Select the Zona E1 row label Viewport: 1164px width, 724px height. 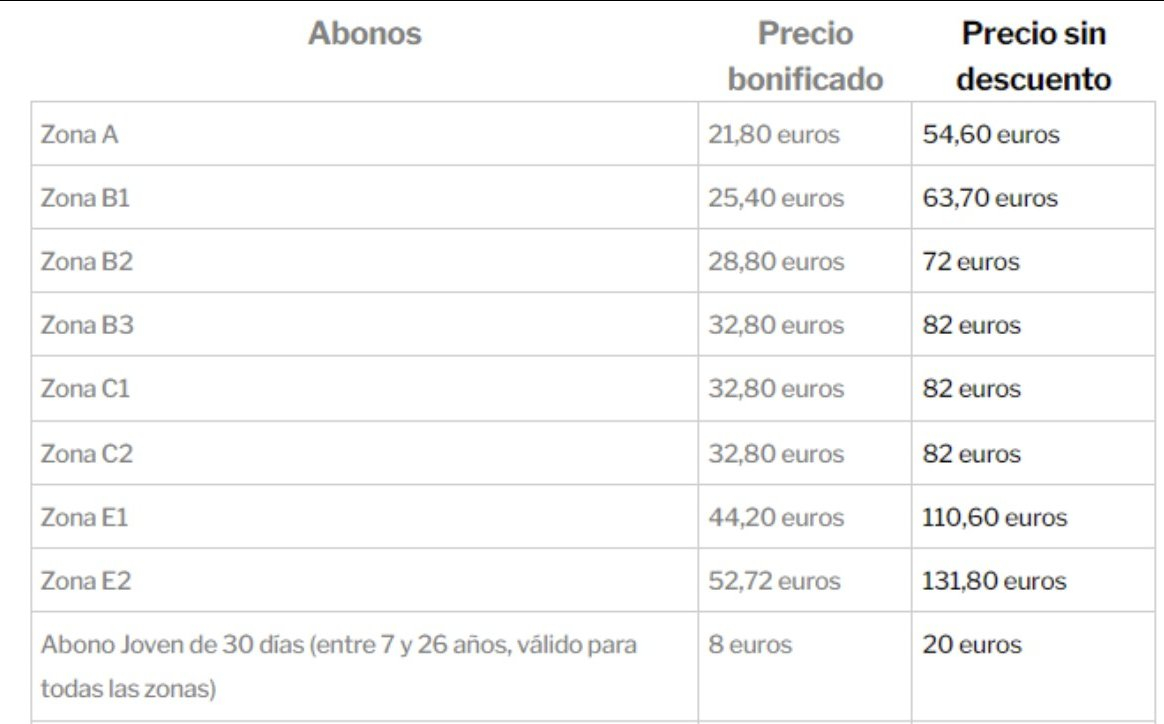pos(84,518)
